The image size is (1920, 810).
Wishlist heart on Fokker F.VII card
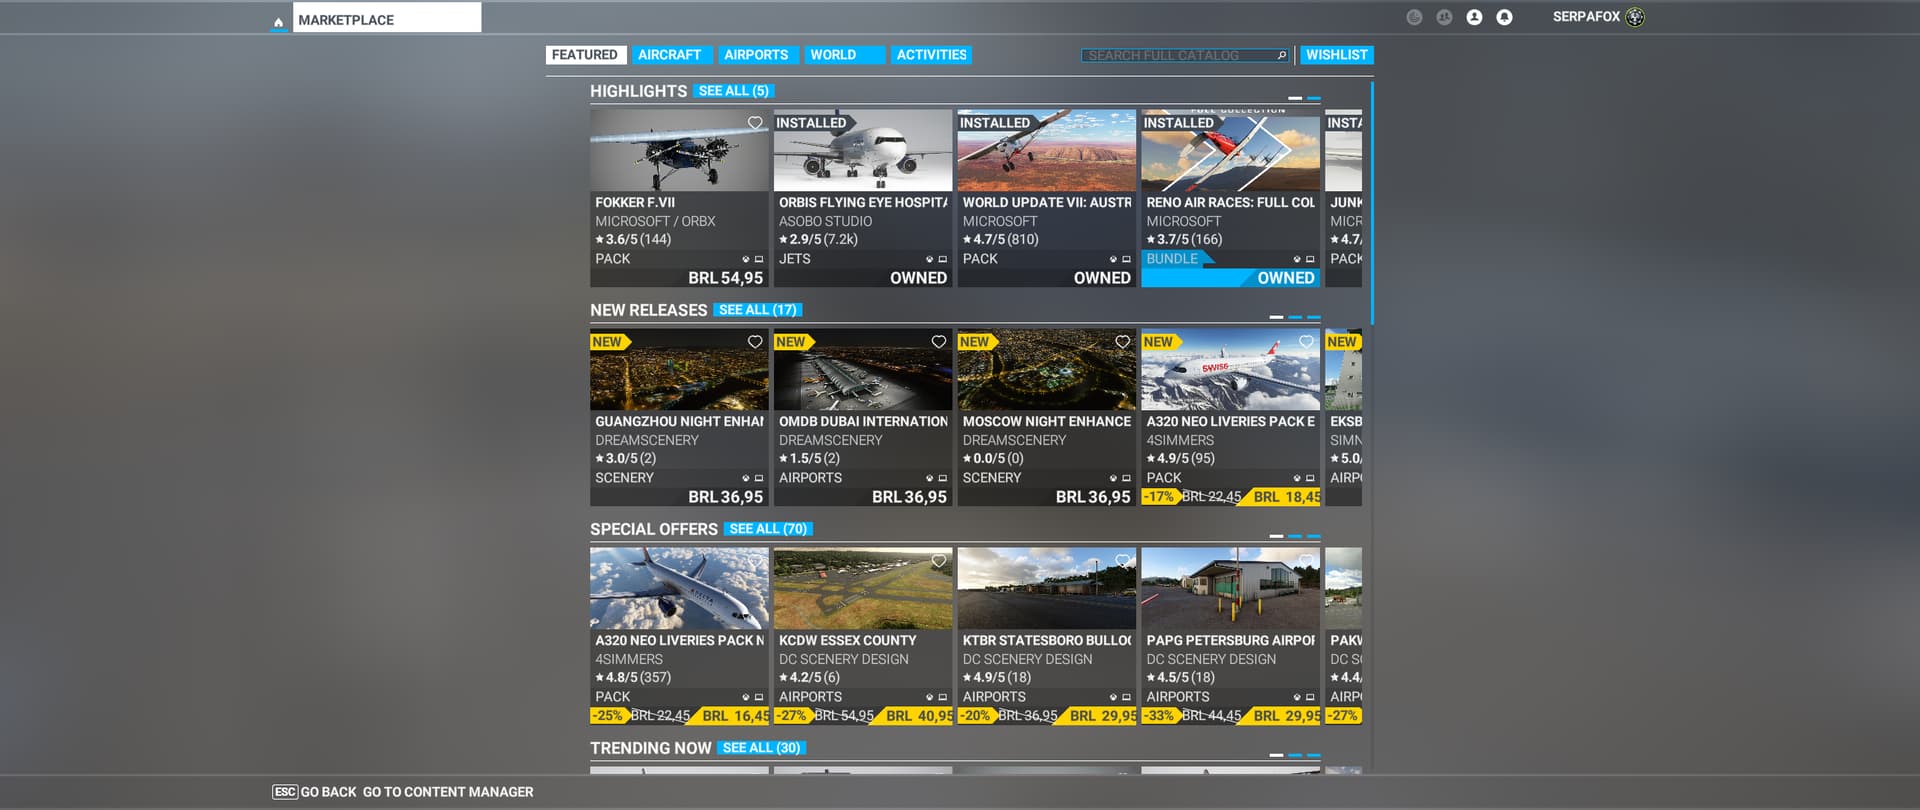[755, 123]
